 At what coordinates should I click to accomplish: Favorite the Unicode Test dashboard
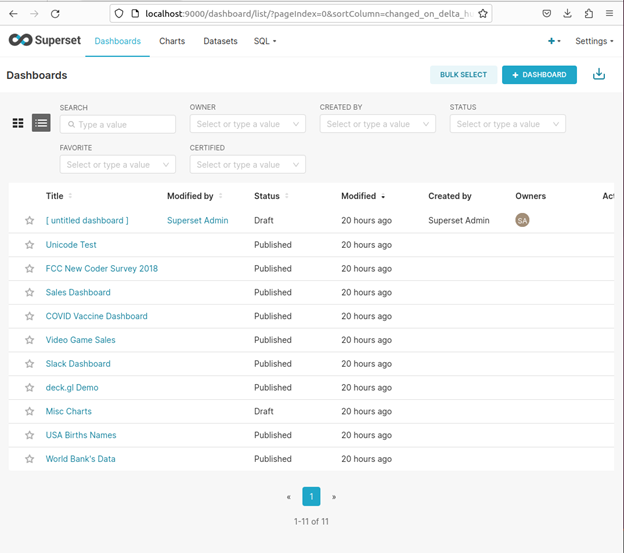(x=29, y=245)
